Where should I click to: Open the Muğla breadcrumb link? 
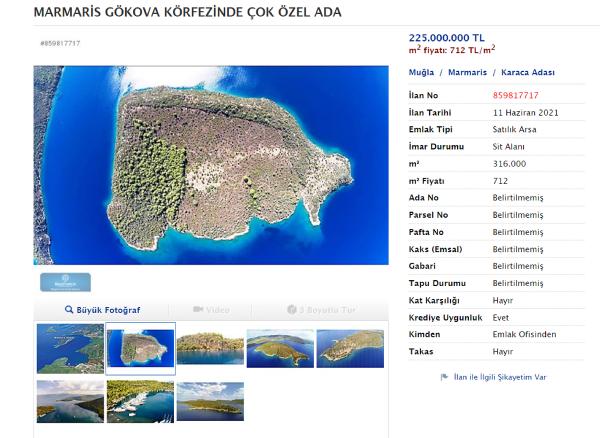[421, 72]
